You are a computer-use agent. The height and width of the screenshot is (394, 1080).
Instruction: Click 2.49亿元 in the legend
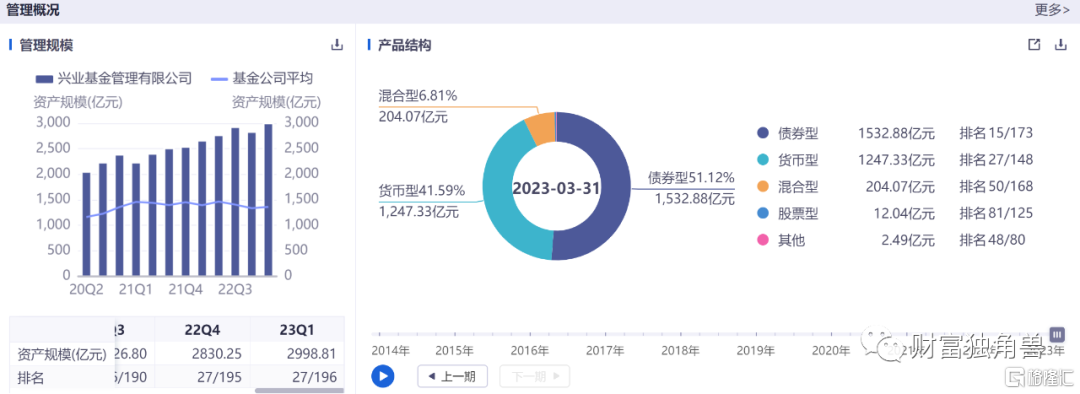tap(907, 240)
